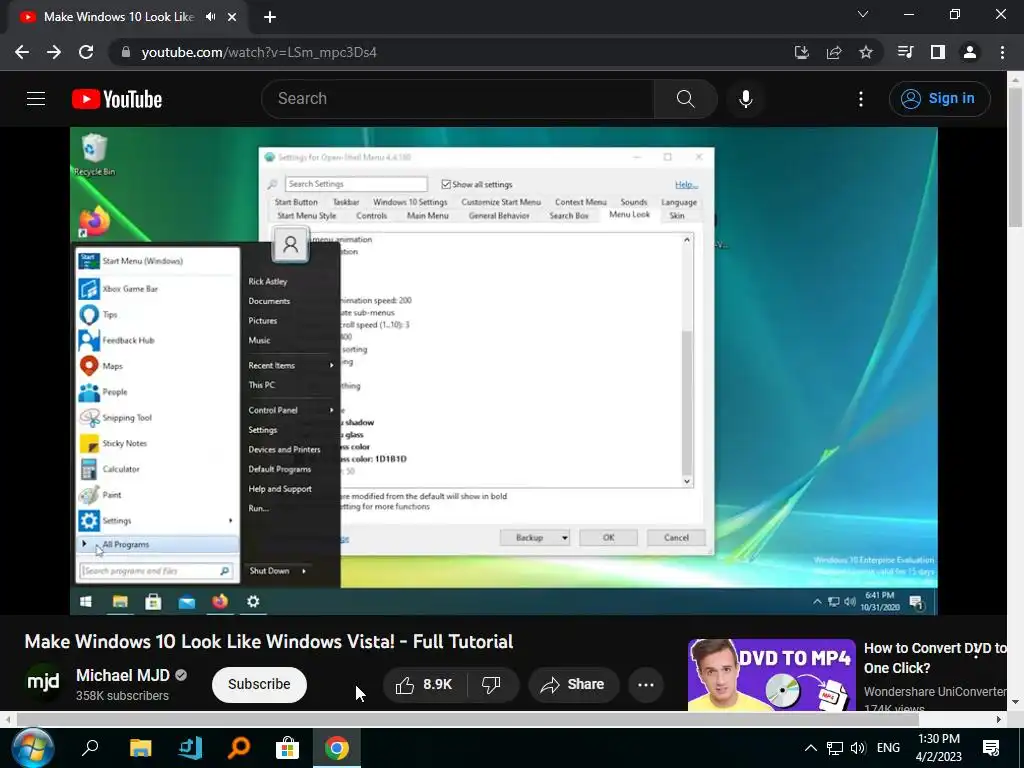Open Chrome media controls icon
Screen dimensions: 1024x768
coord(905,52)
